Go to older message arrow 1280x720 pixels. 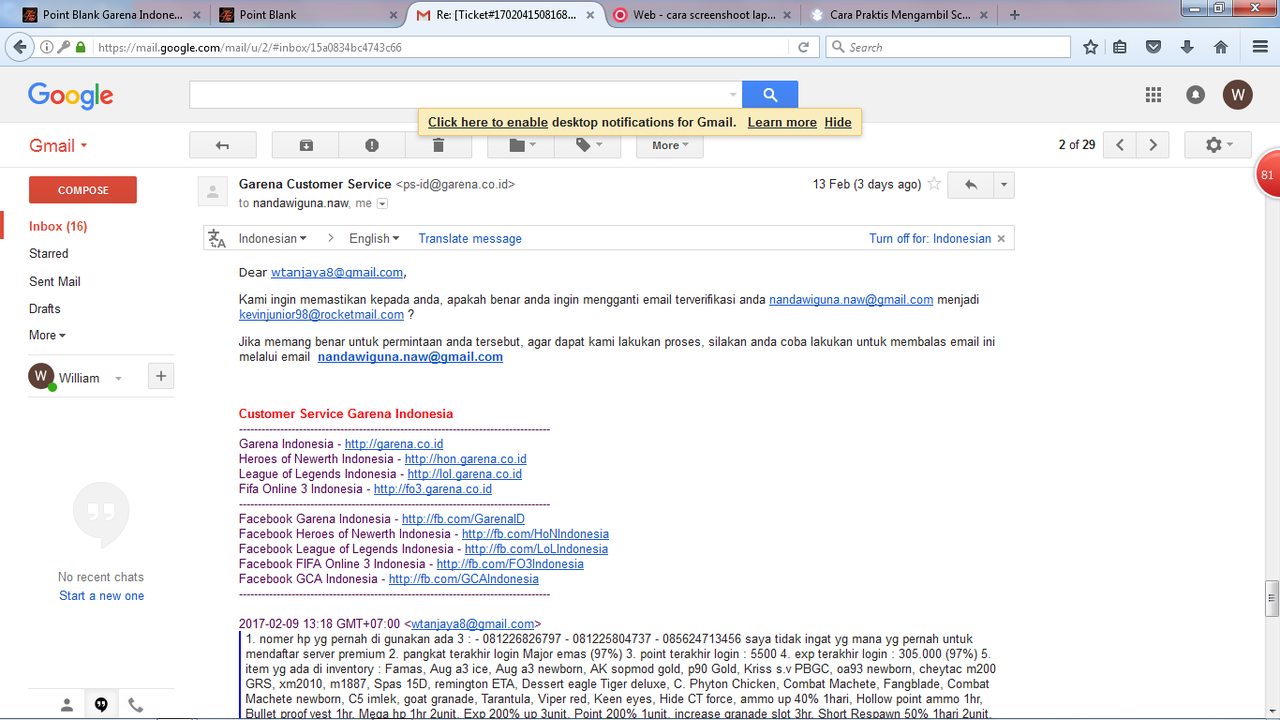[1153, 145]
